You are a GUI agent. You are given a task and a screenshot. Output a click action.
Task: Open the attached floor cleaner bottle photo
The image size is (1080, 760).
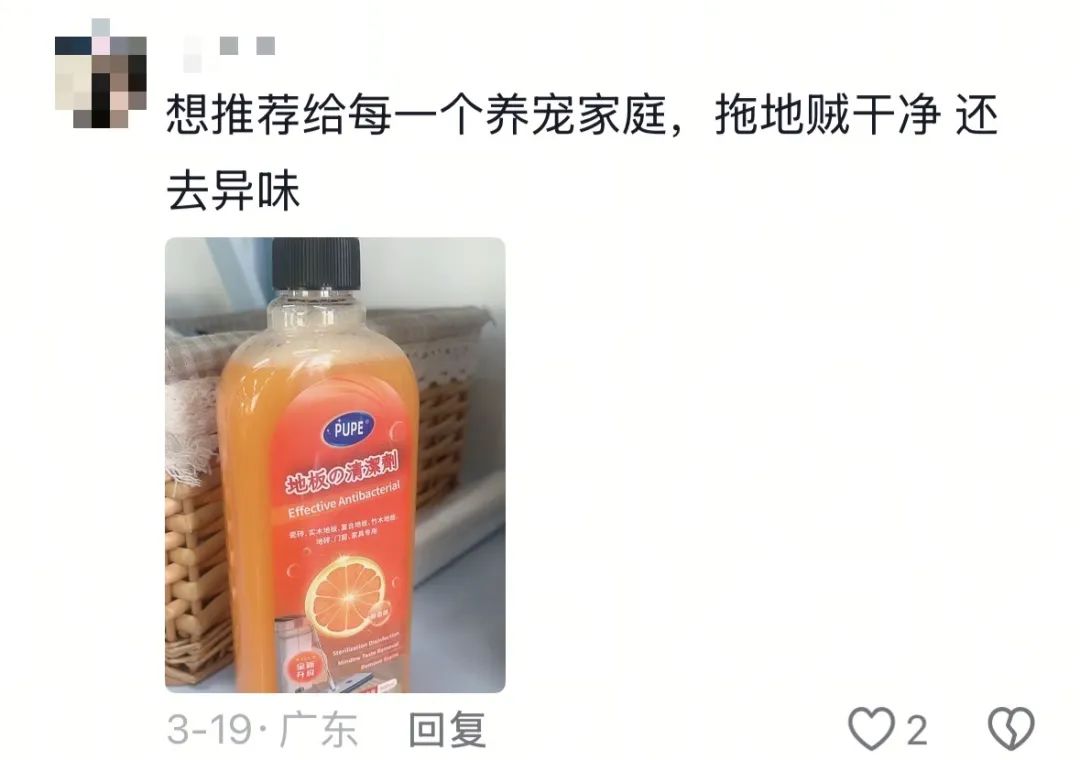(x=335, y=465)
